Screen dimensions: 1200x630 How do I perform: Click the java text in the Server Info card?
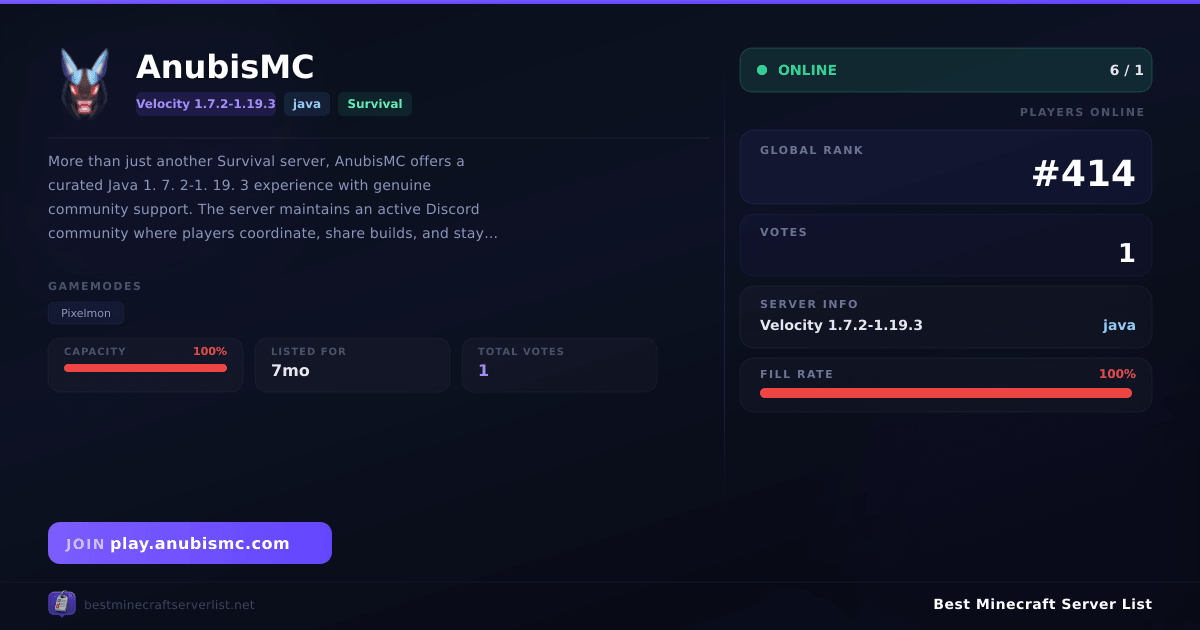1119,325
